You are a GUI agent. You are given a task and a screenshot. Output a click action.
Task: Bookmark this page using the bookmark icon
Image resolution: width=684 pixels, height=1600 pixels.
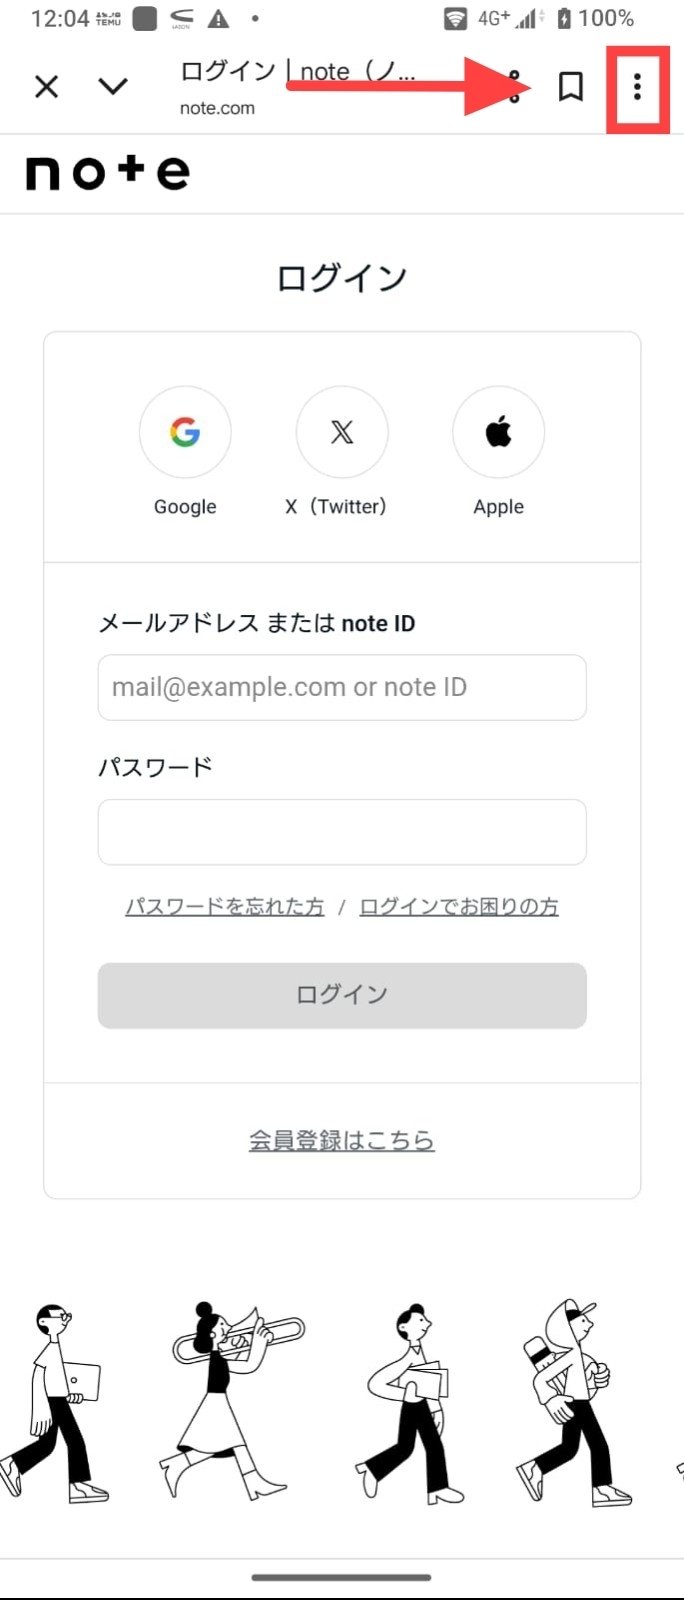570,87
